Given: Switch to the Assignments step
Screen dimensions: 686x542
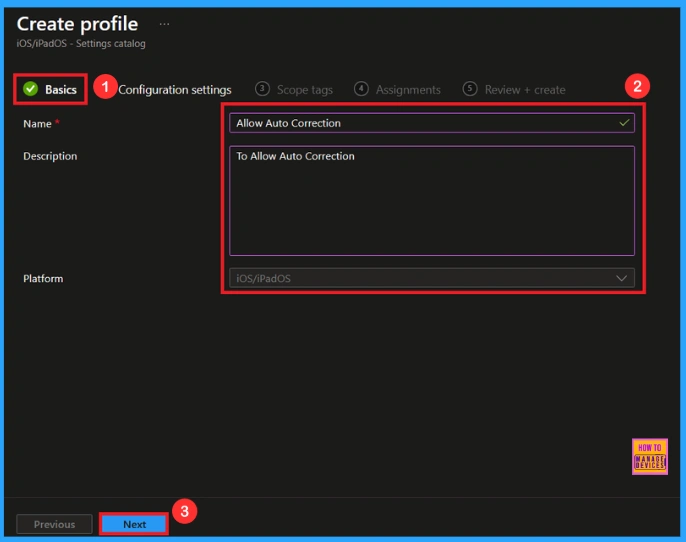Looking at the screenshot, I should coord(397,90).
